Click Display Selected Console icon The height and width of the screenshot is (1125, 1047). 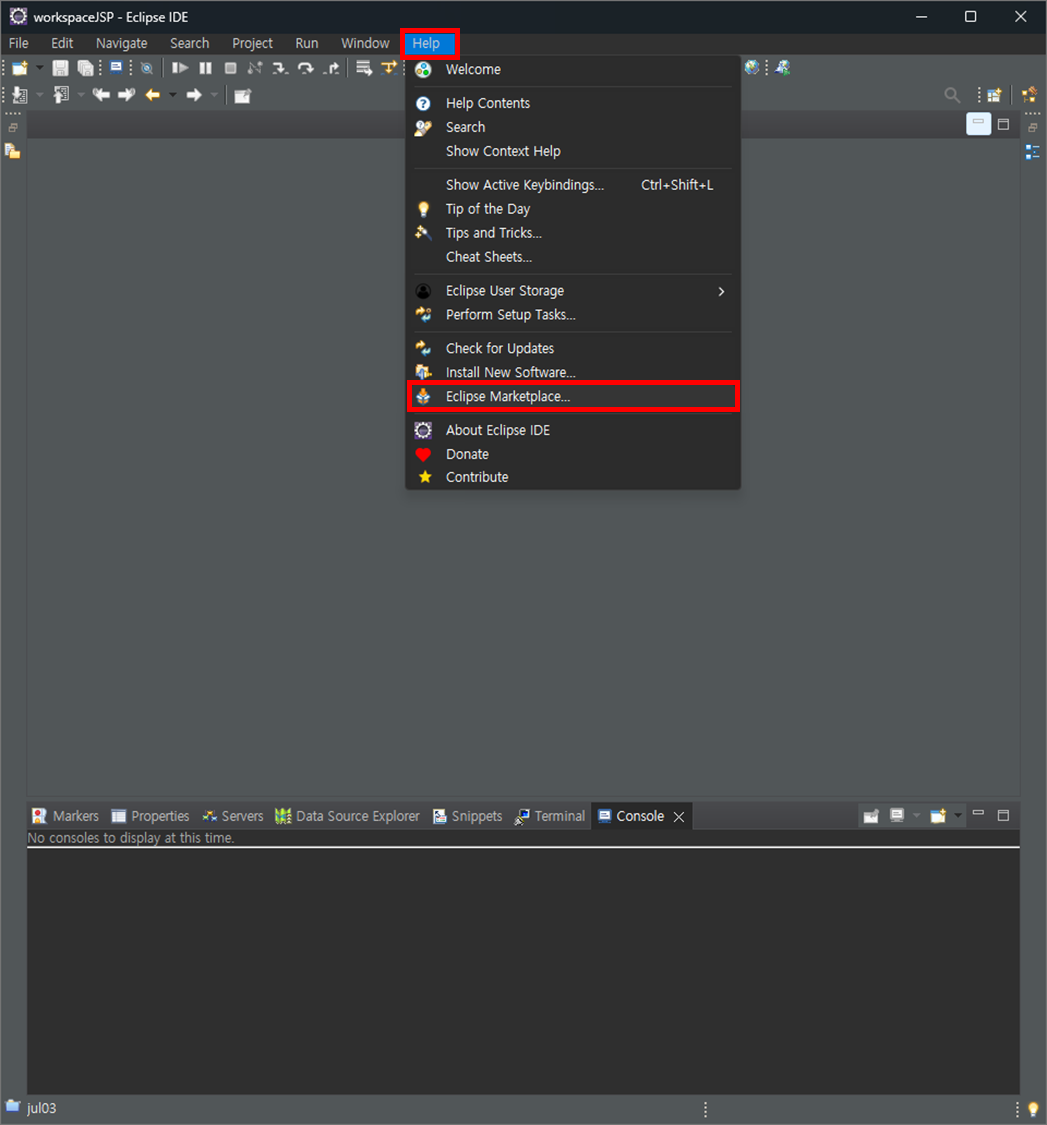[x=897, y=816]
